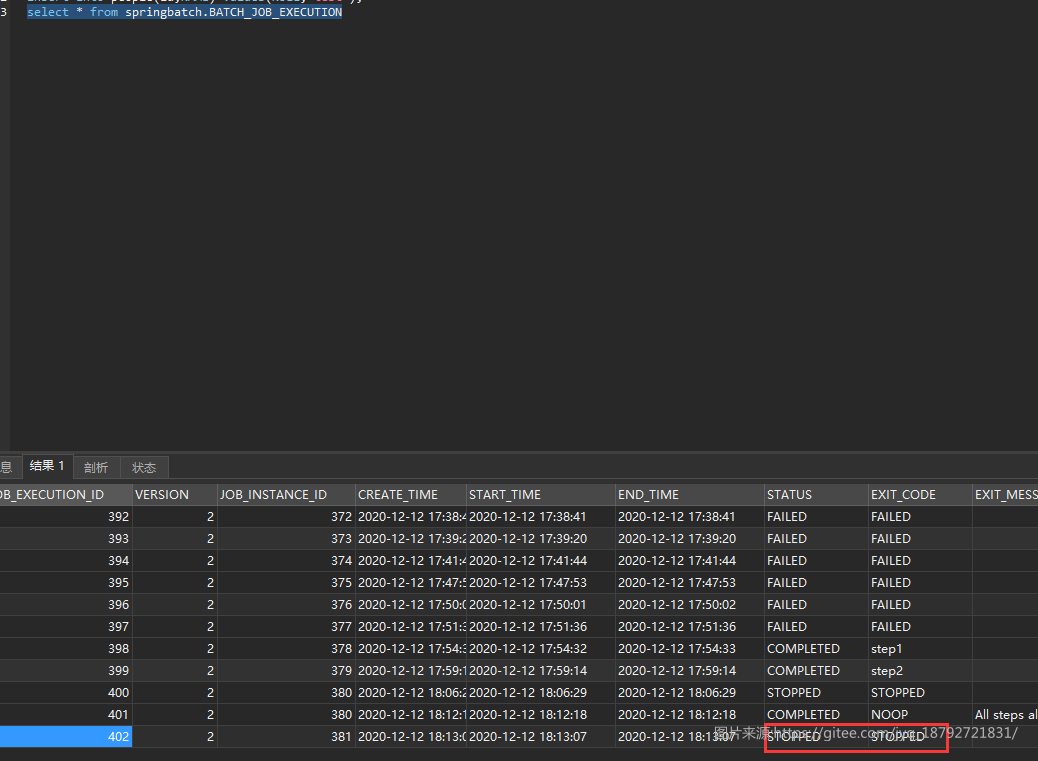The height and width of the screenshot is (761, 1038).
Task: Click the highlighted execution ID 402 cell
Action: pos(66,737)
